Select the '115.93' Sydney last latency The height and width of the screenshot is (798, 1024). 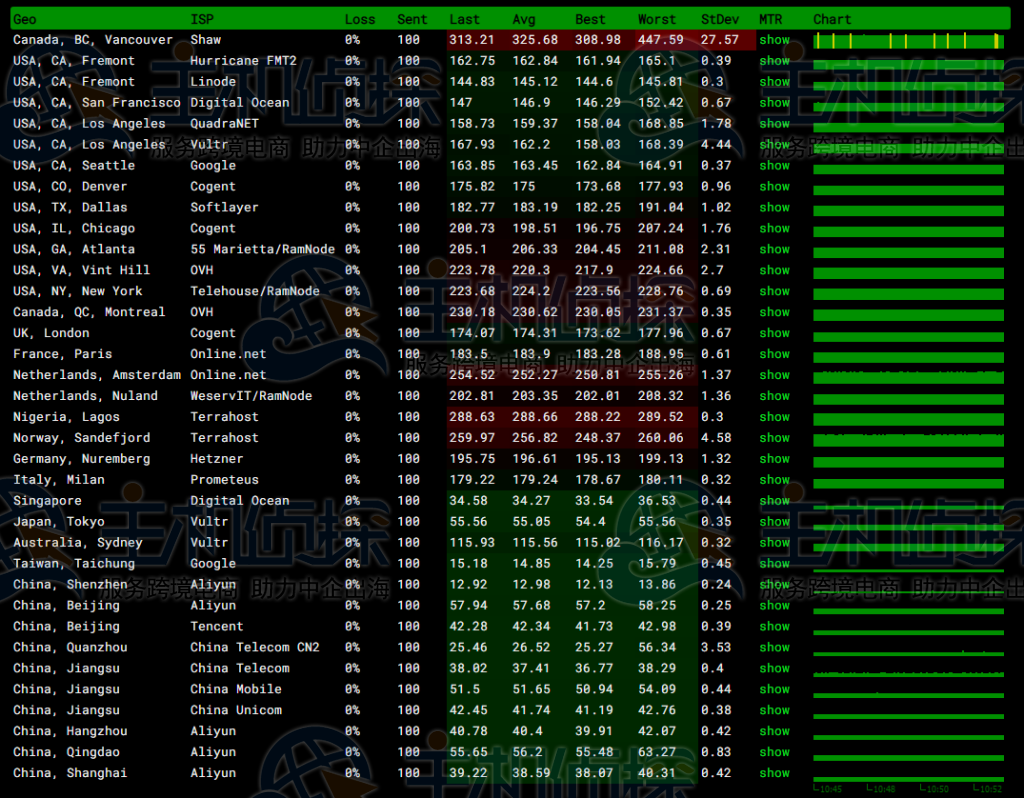(472, 542)
